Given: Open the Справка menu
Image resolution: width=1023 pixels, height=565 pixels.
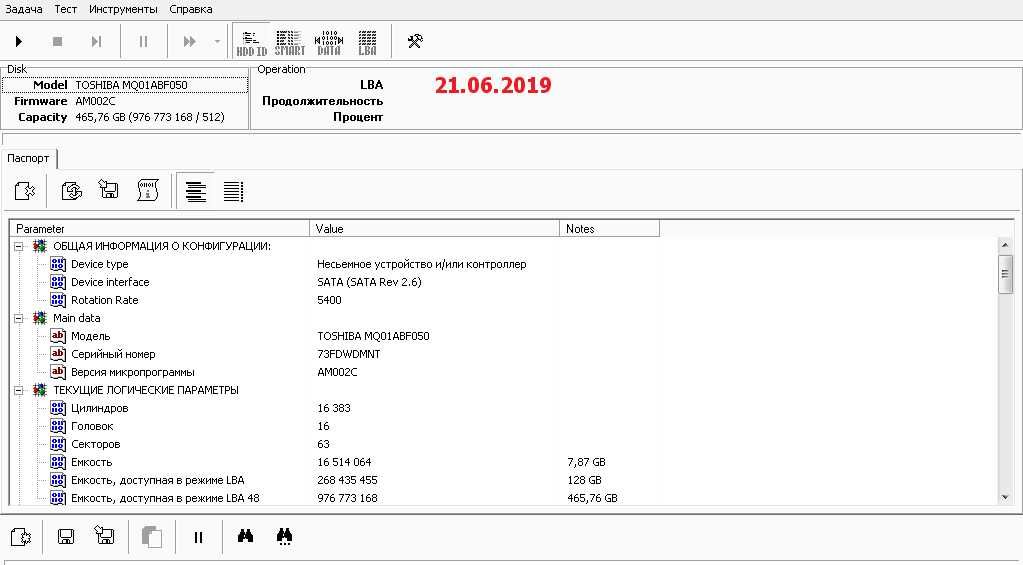Looking at the screenshot, I should click(191, 9).
